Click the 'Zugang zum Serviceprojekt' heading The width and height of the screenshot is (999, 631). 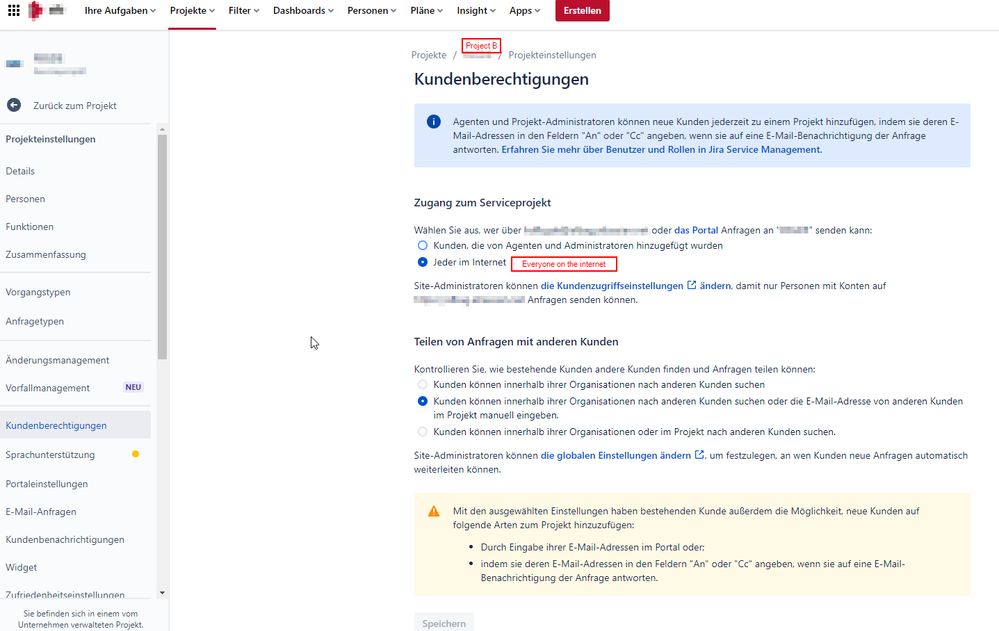pyautogui.click(x=482, y=203)
